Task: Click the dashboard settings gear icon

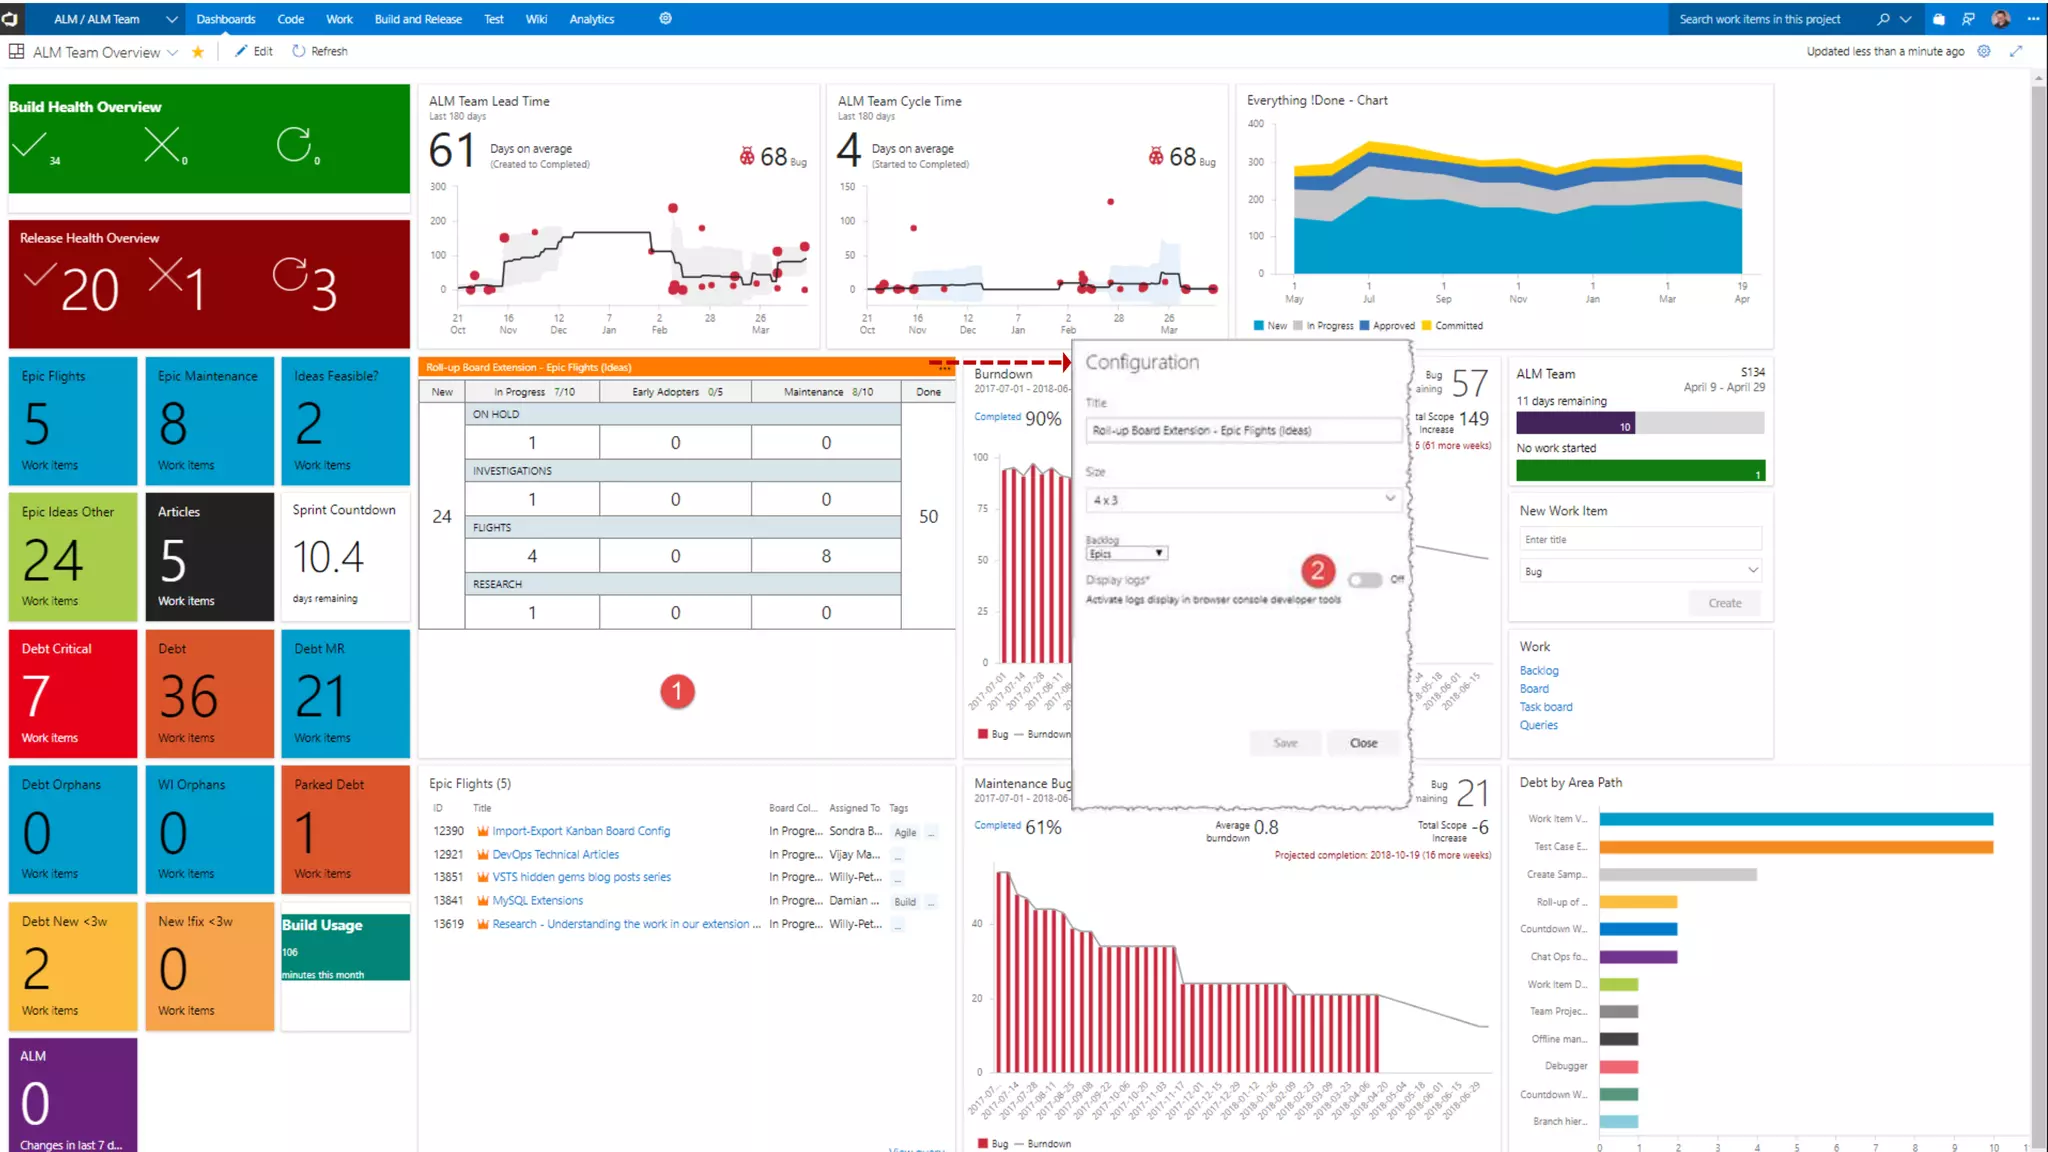Action: point(1984,51)
